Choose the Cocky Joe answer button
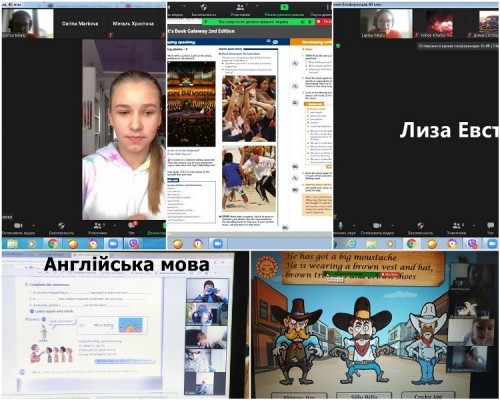500x400 pixels. [x=428, y=396]
